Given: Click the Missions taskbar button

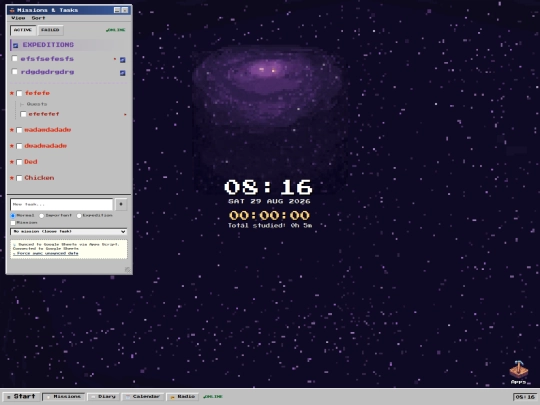Looking at the screenshot, I should [x=64, y=397].
